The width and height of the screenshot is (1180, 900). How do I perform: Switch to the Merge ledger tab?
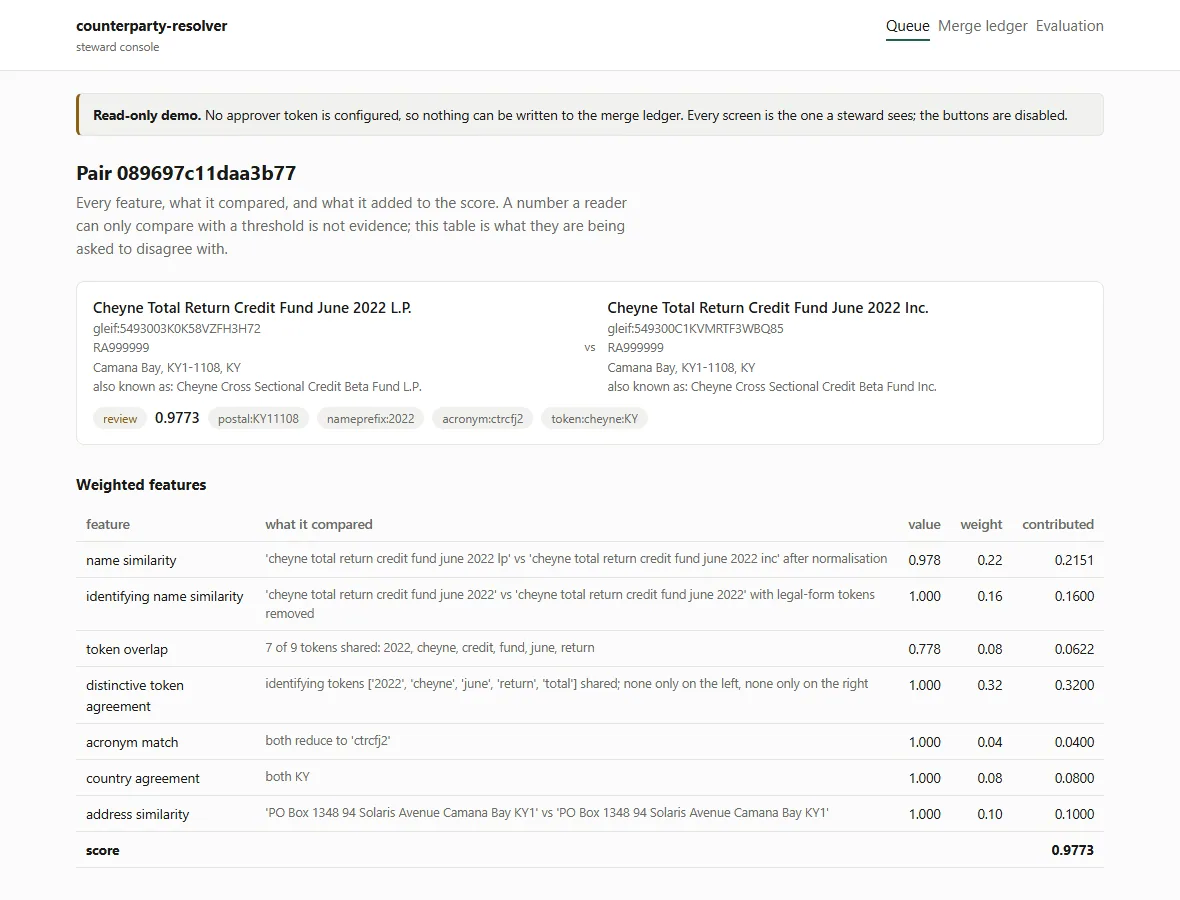pyautogui.click(x=982, y=26)
